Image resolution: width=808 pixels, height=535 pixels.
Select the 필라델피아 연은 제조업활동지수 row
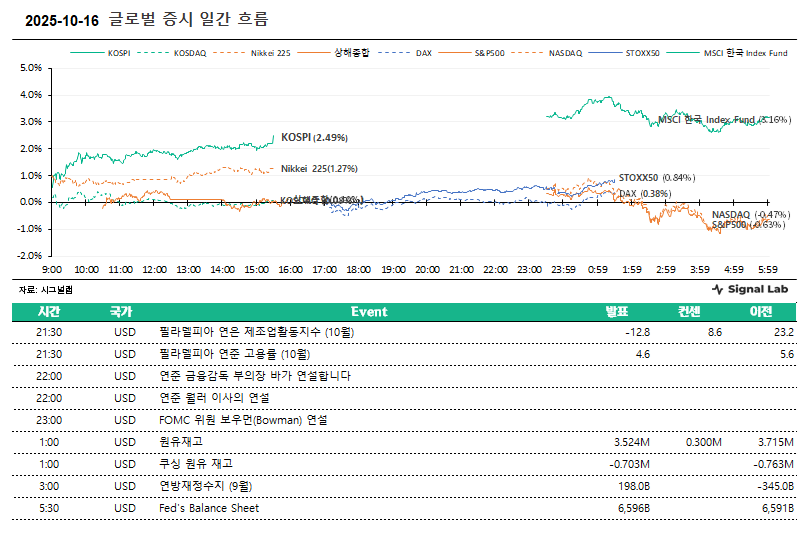click(257, 332)
